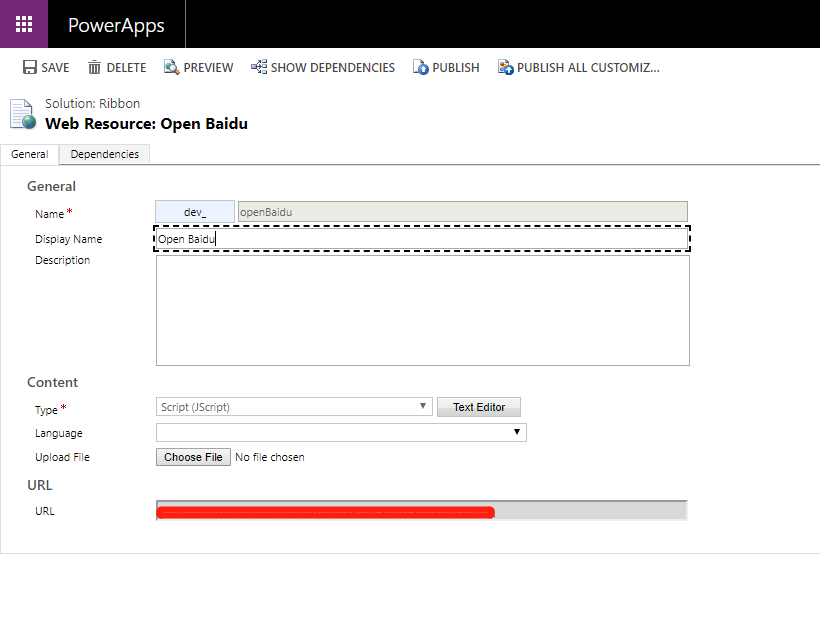The width and height of the screenshot is (820, 643).
Task: Click the Delete trash can icon
Action: (x=94, y=67)
